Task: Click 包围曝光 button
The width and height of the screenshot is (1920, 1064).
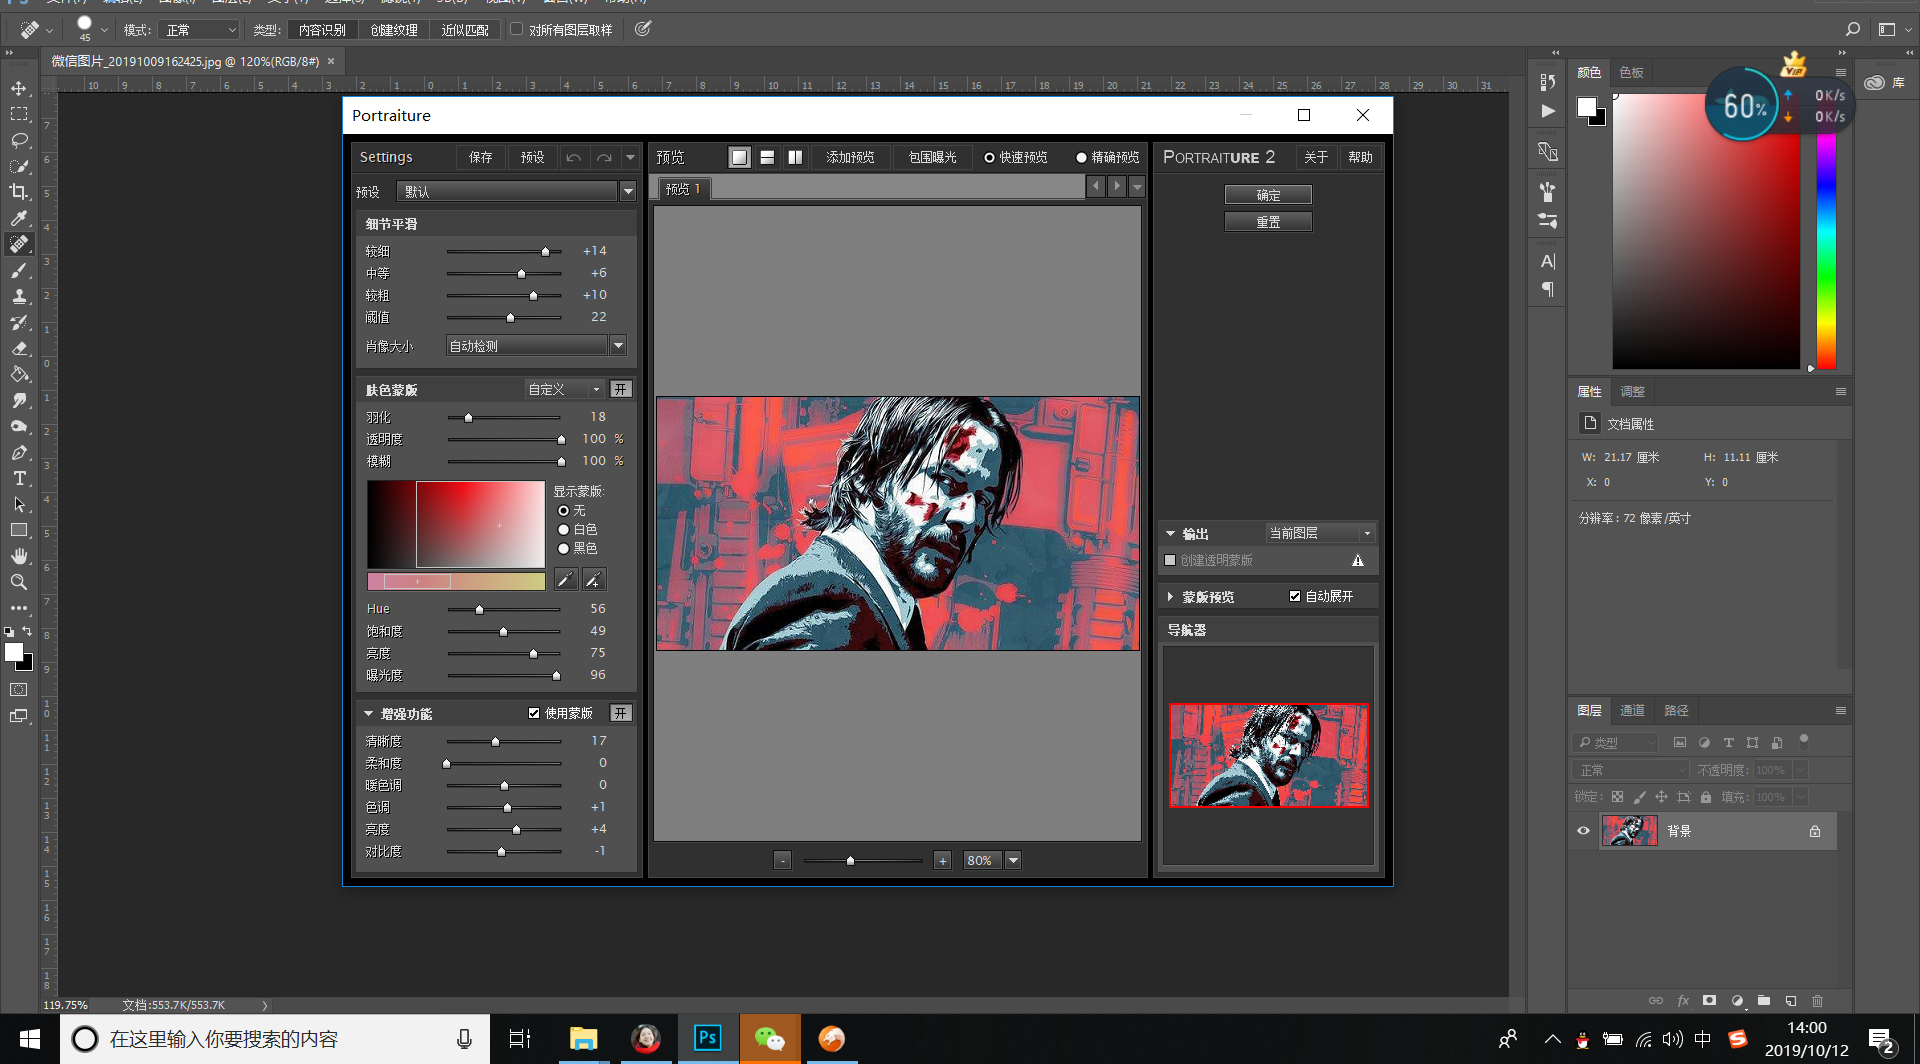Action: [x=932, y=157]
